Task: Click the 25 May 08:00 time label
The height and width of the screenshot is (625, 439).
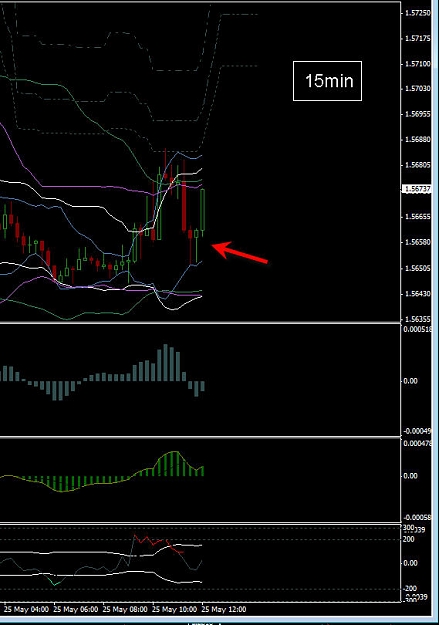Action: pyautogui.click(x=125, y=609)
